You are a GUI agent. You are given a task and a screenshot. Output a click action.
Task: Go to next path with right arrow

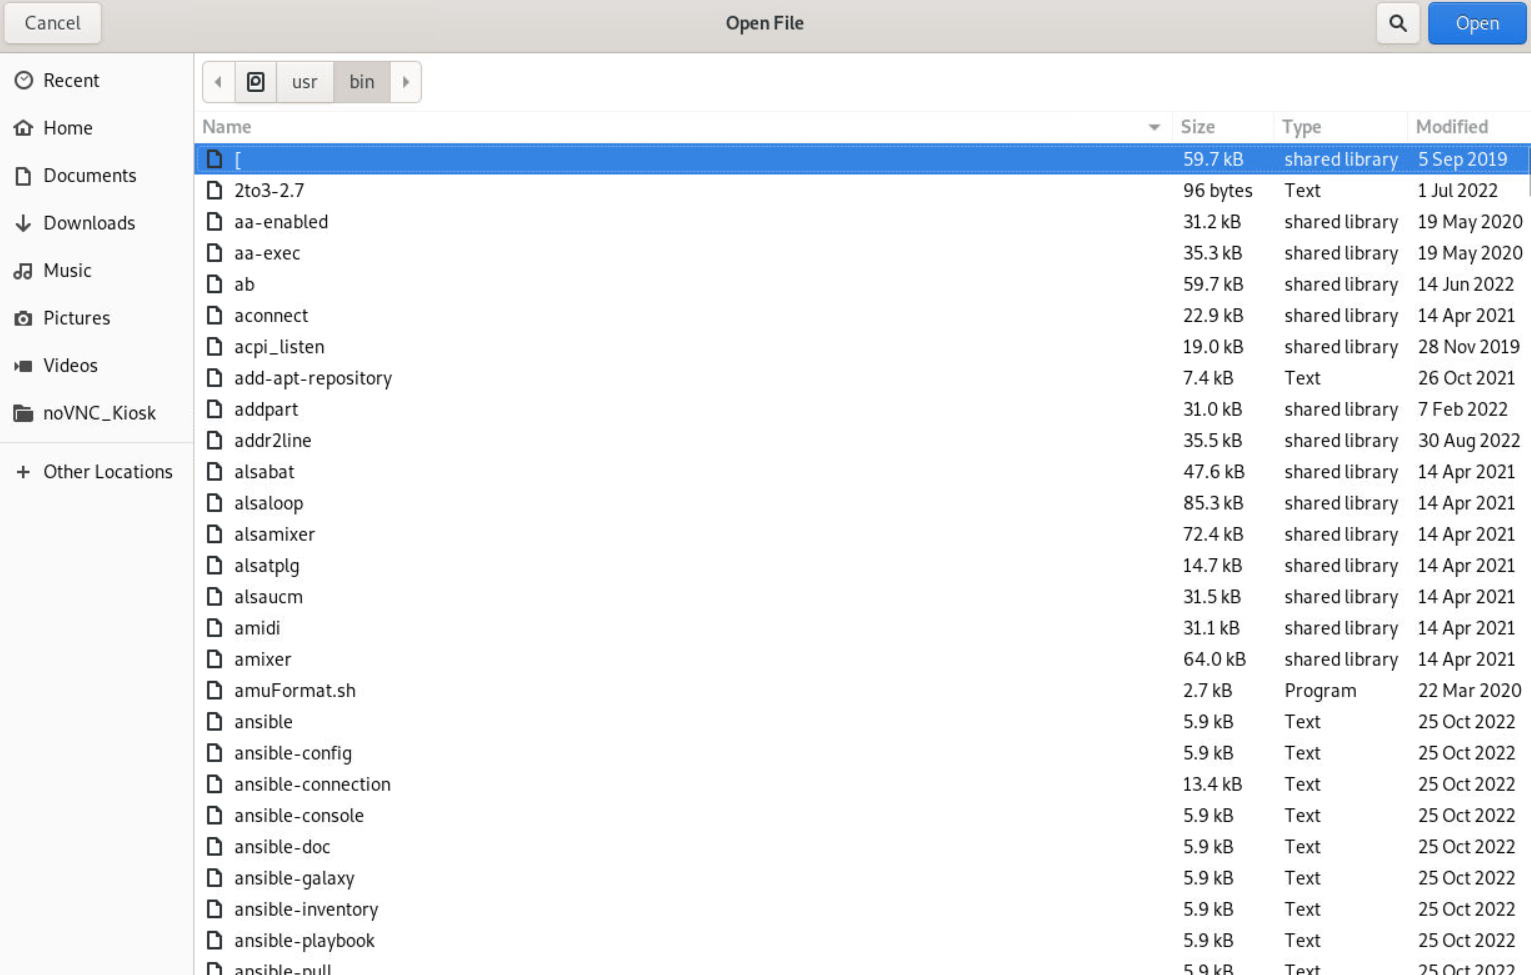406,82
